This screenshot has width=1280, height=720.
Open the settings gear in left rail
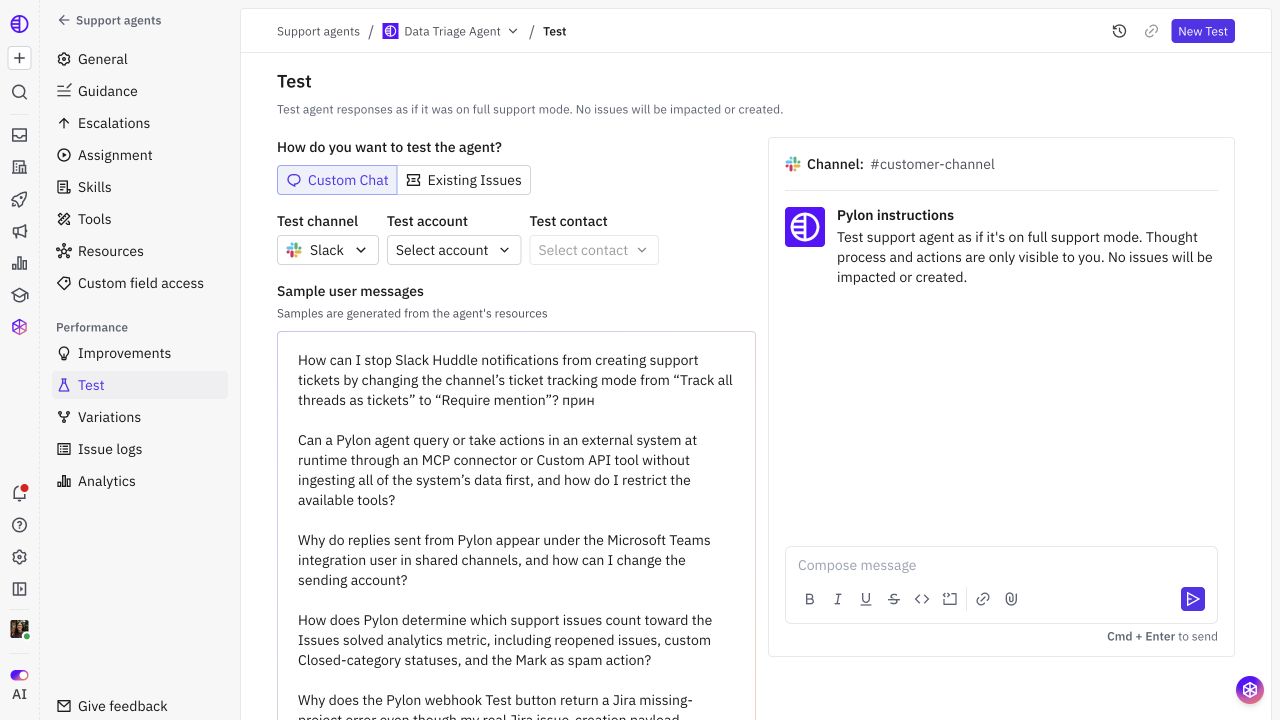(19, 557)
